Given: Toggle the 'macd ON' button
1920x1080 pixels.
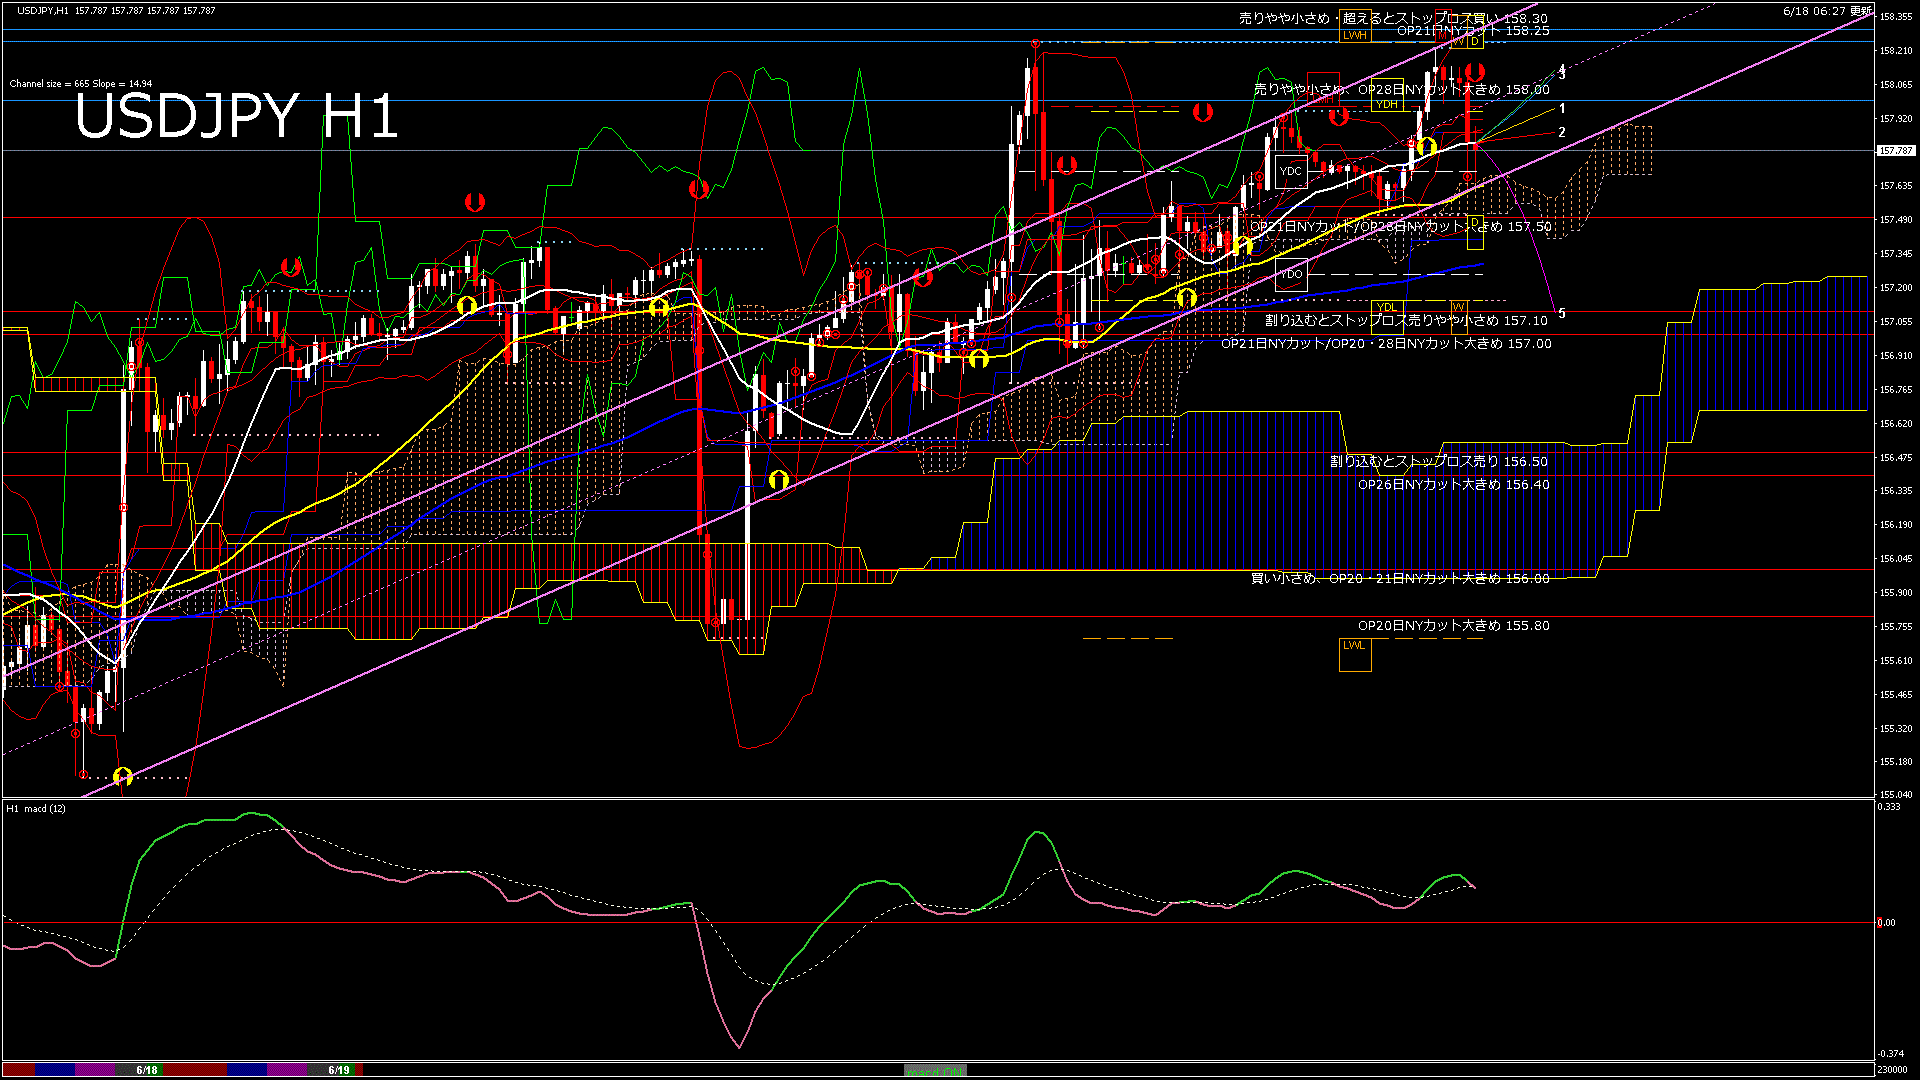Looking at the screenshot, I should click(x=935, y=1071).
